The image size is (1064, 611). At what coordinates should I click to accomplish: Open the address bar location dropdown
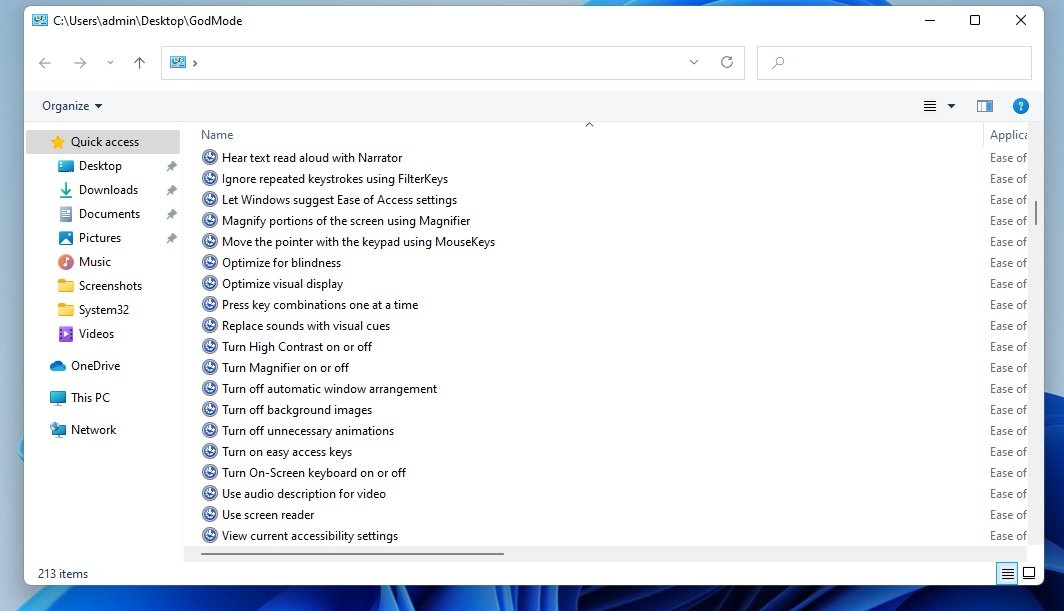(x=694, y=62)
